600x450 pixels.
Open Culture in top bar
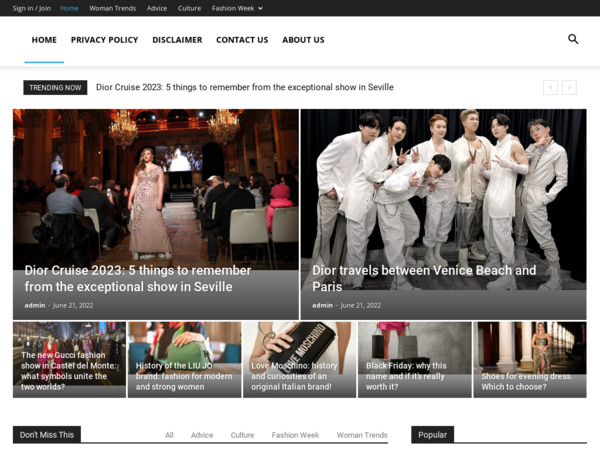point(189,8)
